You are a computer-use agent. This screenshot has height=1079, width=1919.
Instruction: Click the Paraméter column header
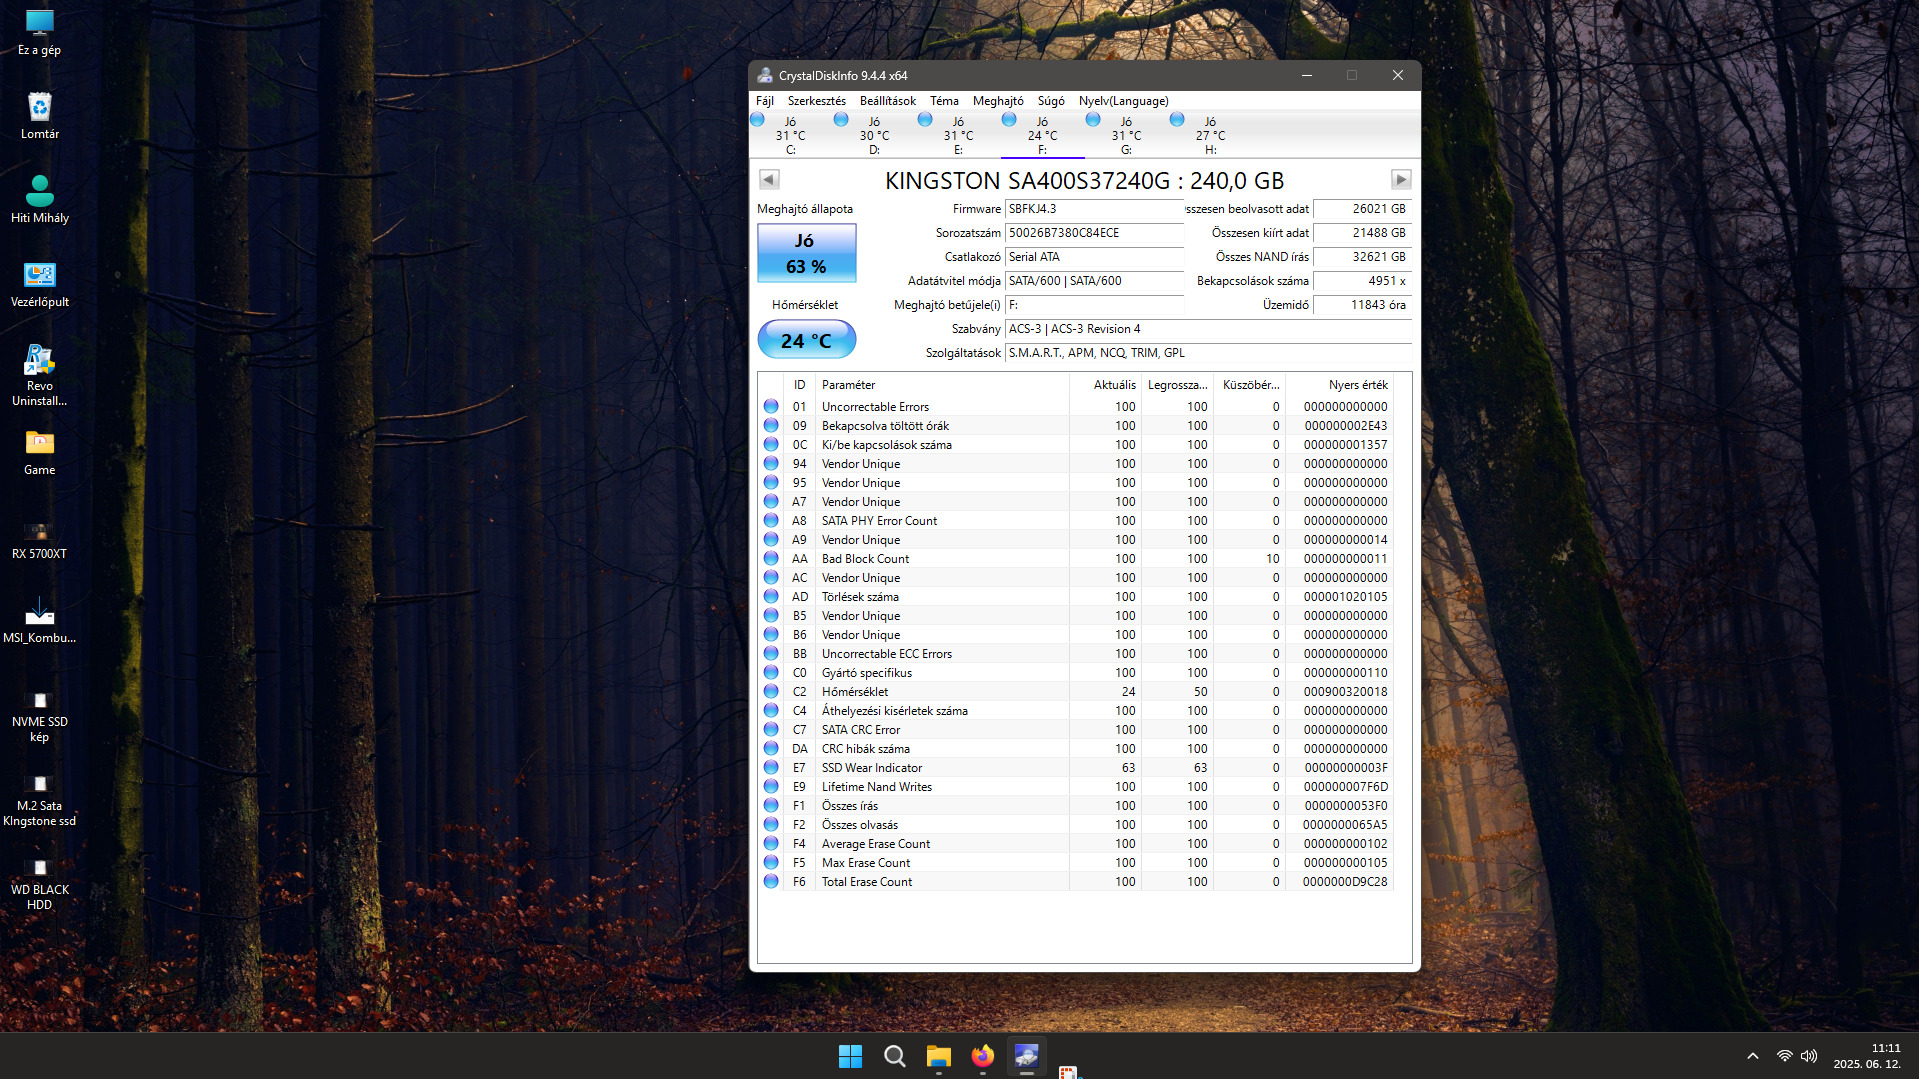pyautogui.click(x=943, y=385)
